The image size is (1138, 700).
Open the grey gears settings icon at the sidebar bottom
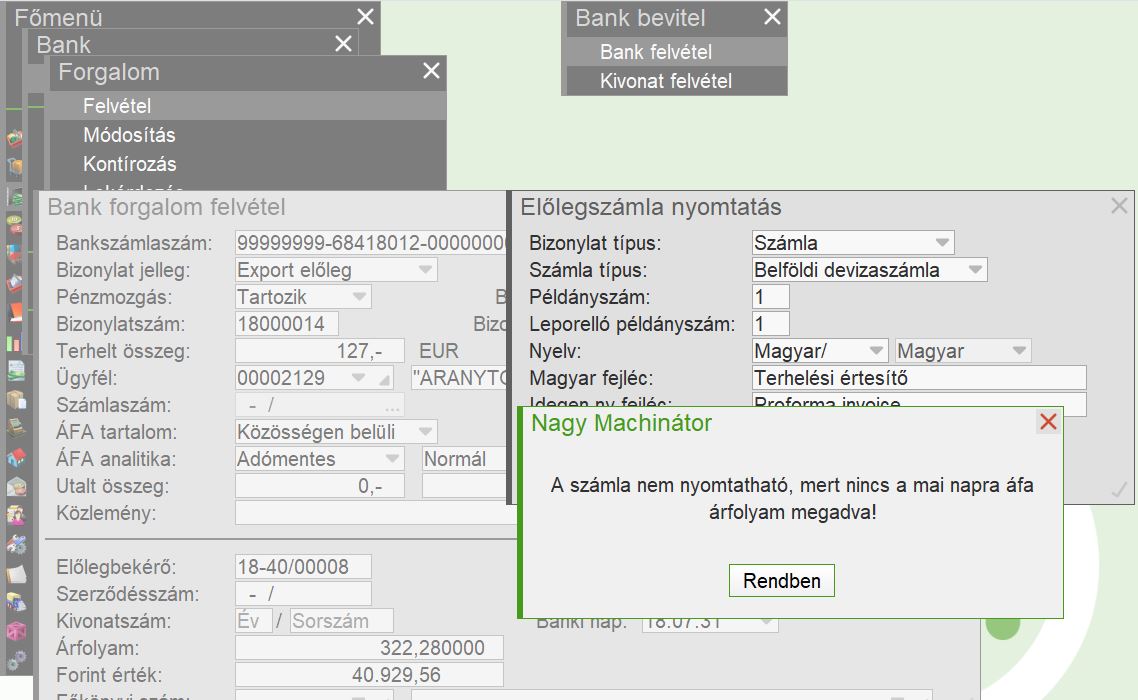tap(16, 660)
